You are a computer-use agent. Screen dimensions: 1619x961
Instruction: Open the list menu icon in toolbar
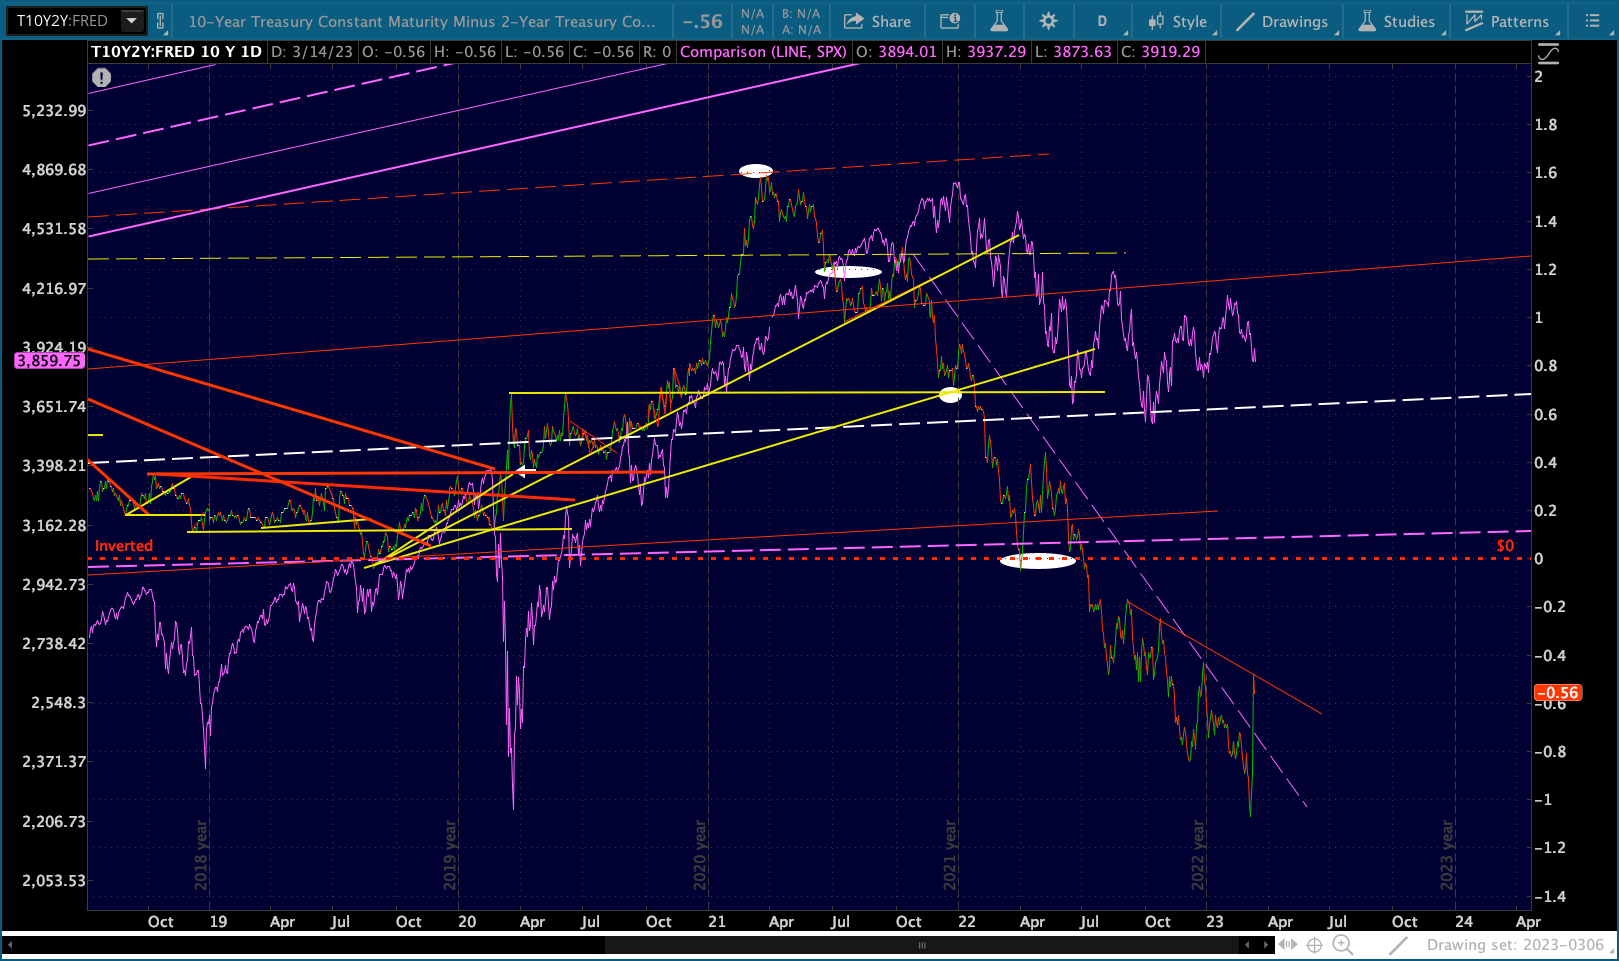pyautogui.click(x=1592, y=21)
